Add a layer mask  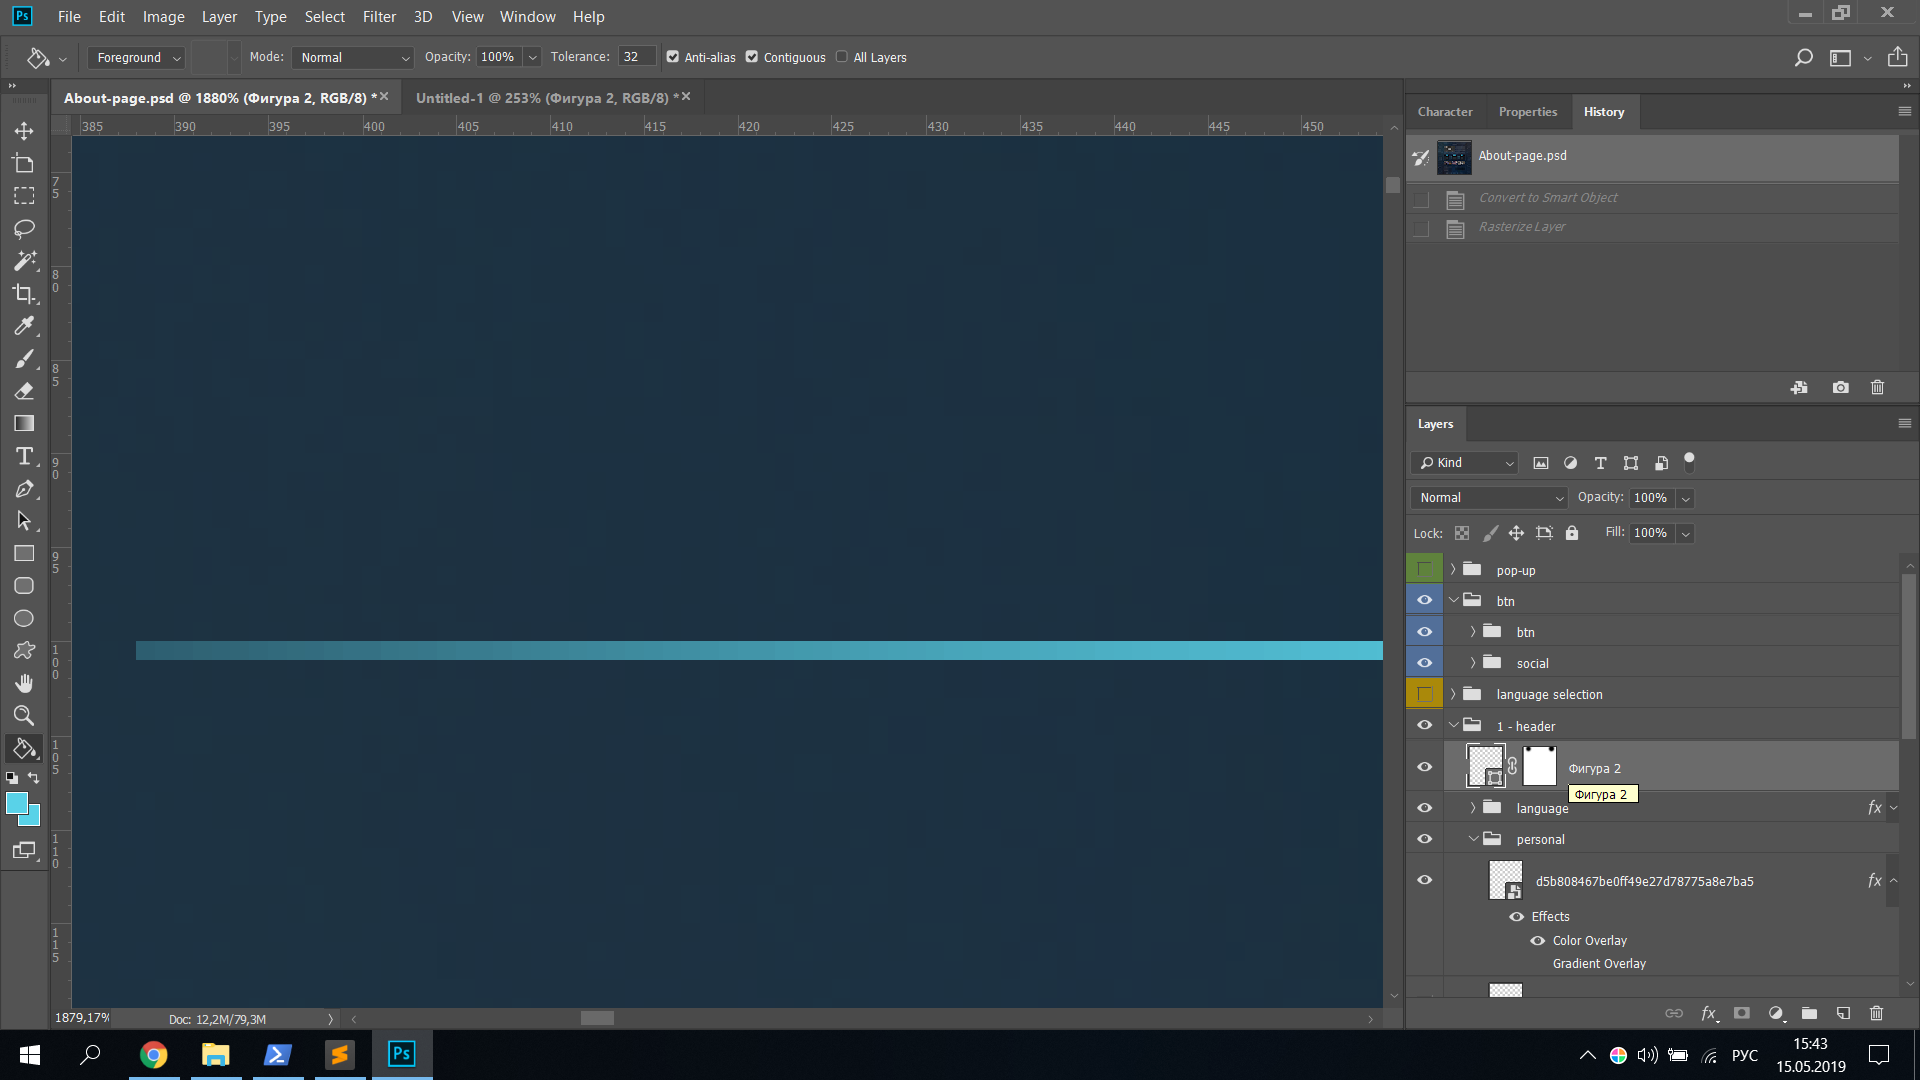pyautogui.click(x=1742, y=1013)
